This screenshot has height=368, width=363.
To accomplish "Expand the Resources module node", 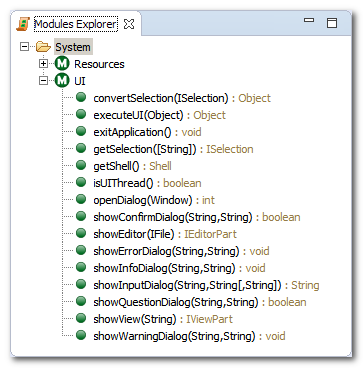I will coord(43,64).
